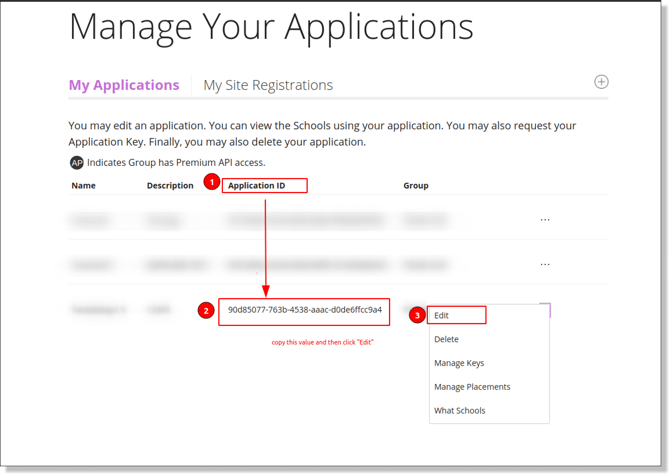670x475 pixels.
Task: Open the second row's three-dot menu
Action: [545, 264]
